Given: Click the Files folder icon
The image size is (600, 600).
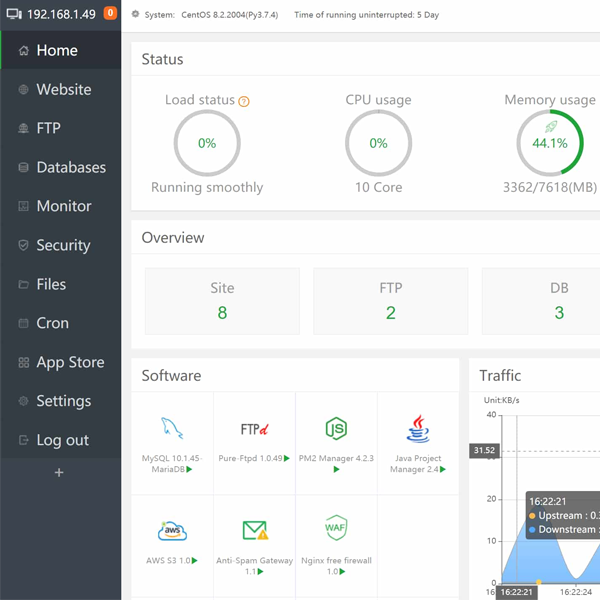Looking at the screenshot, I should pos(23,284).
